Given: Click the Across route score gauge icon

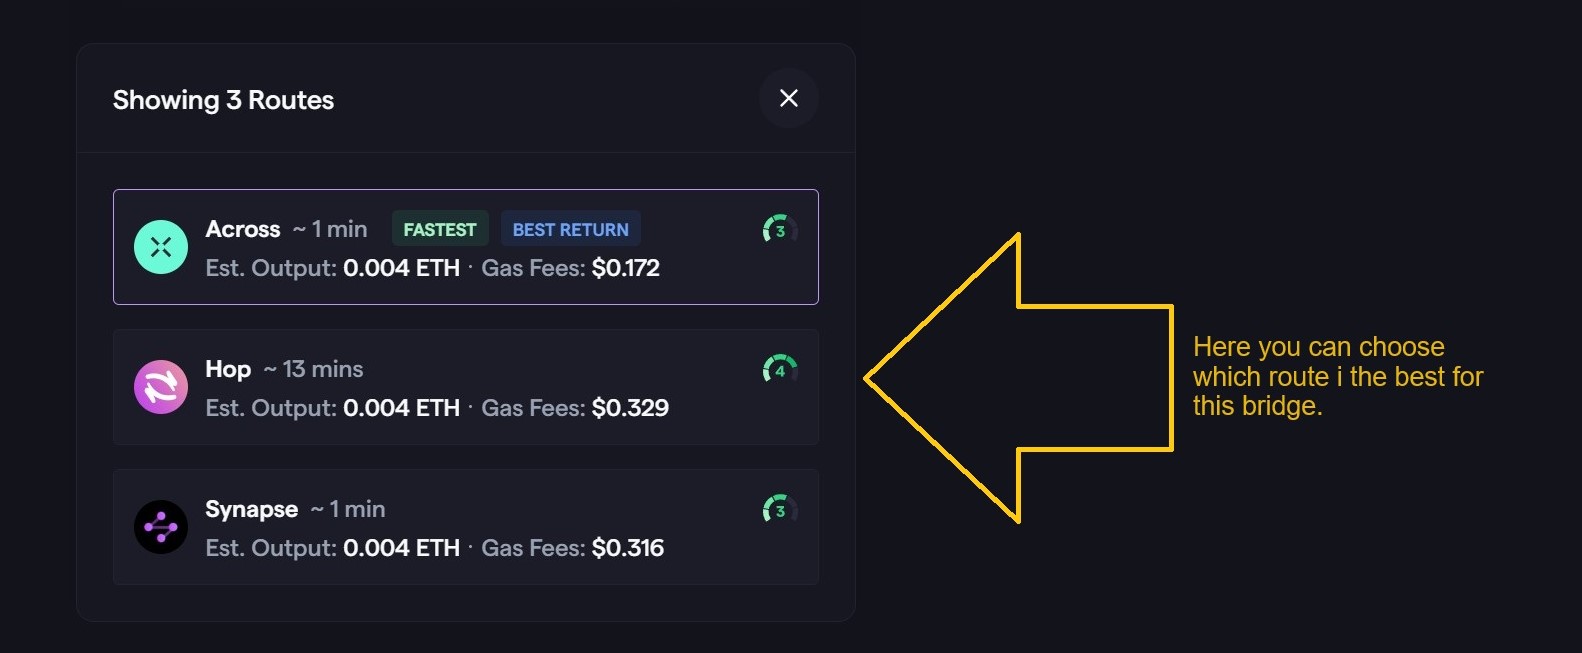Looking at the screenshot, I should point(779,230).
